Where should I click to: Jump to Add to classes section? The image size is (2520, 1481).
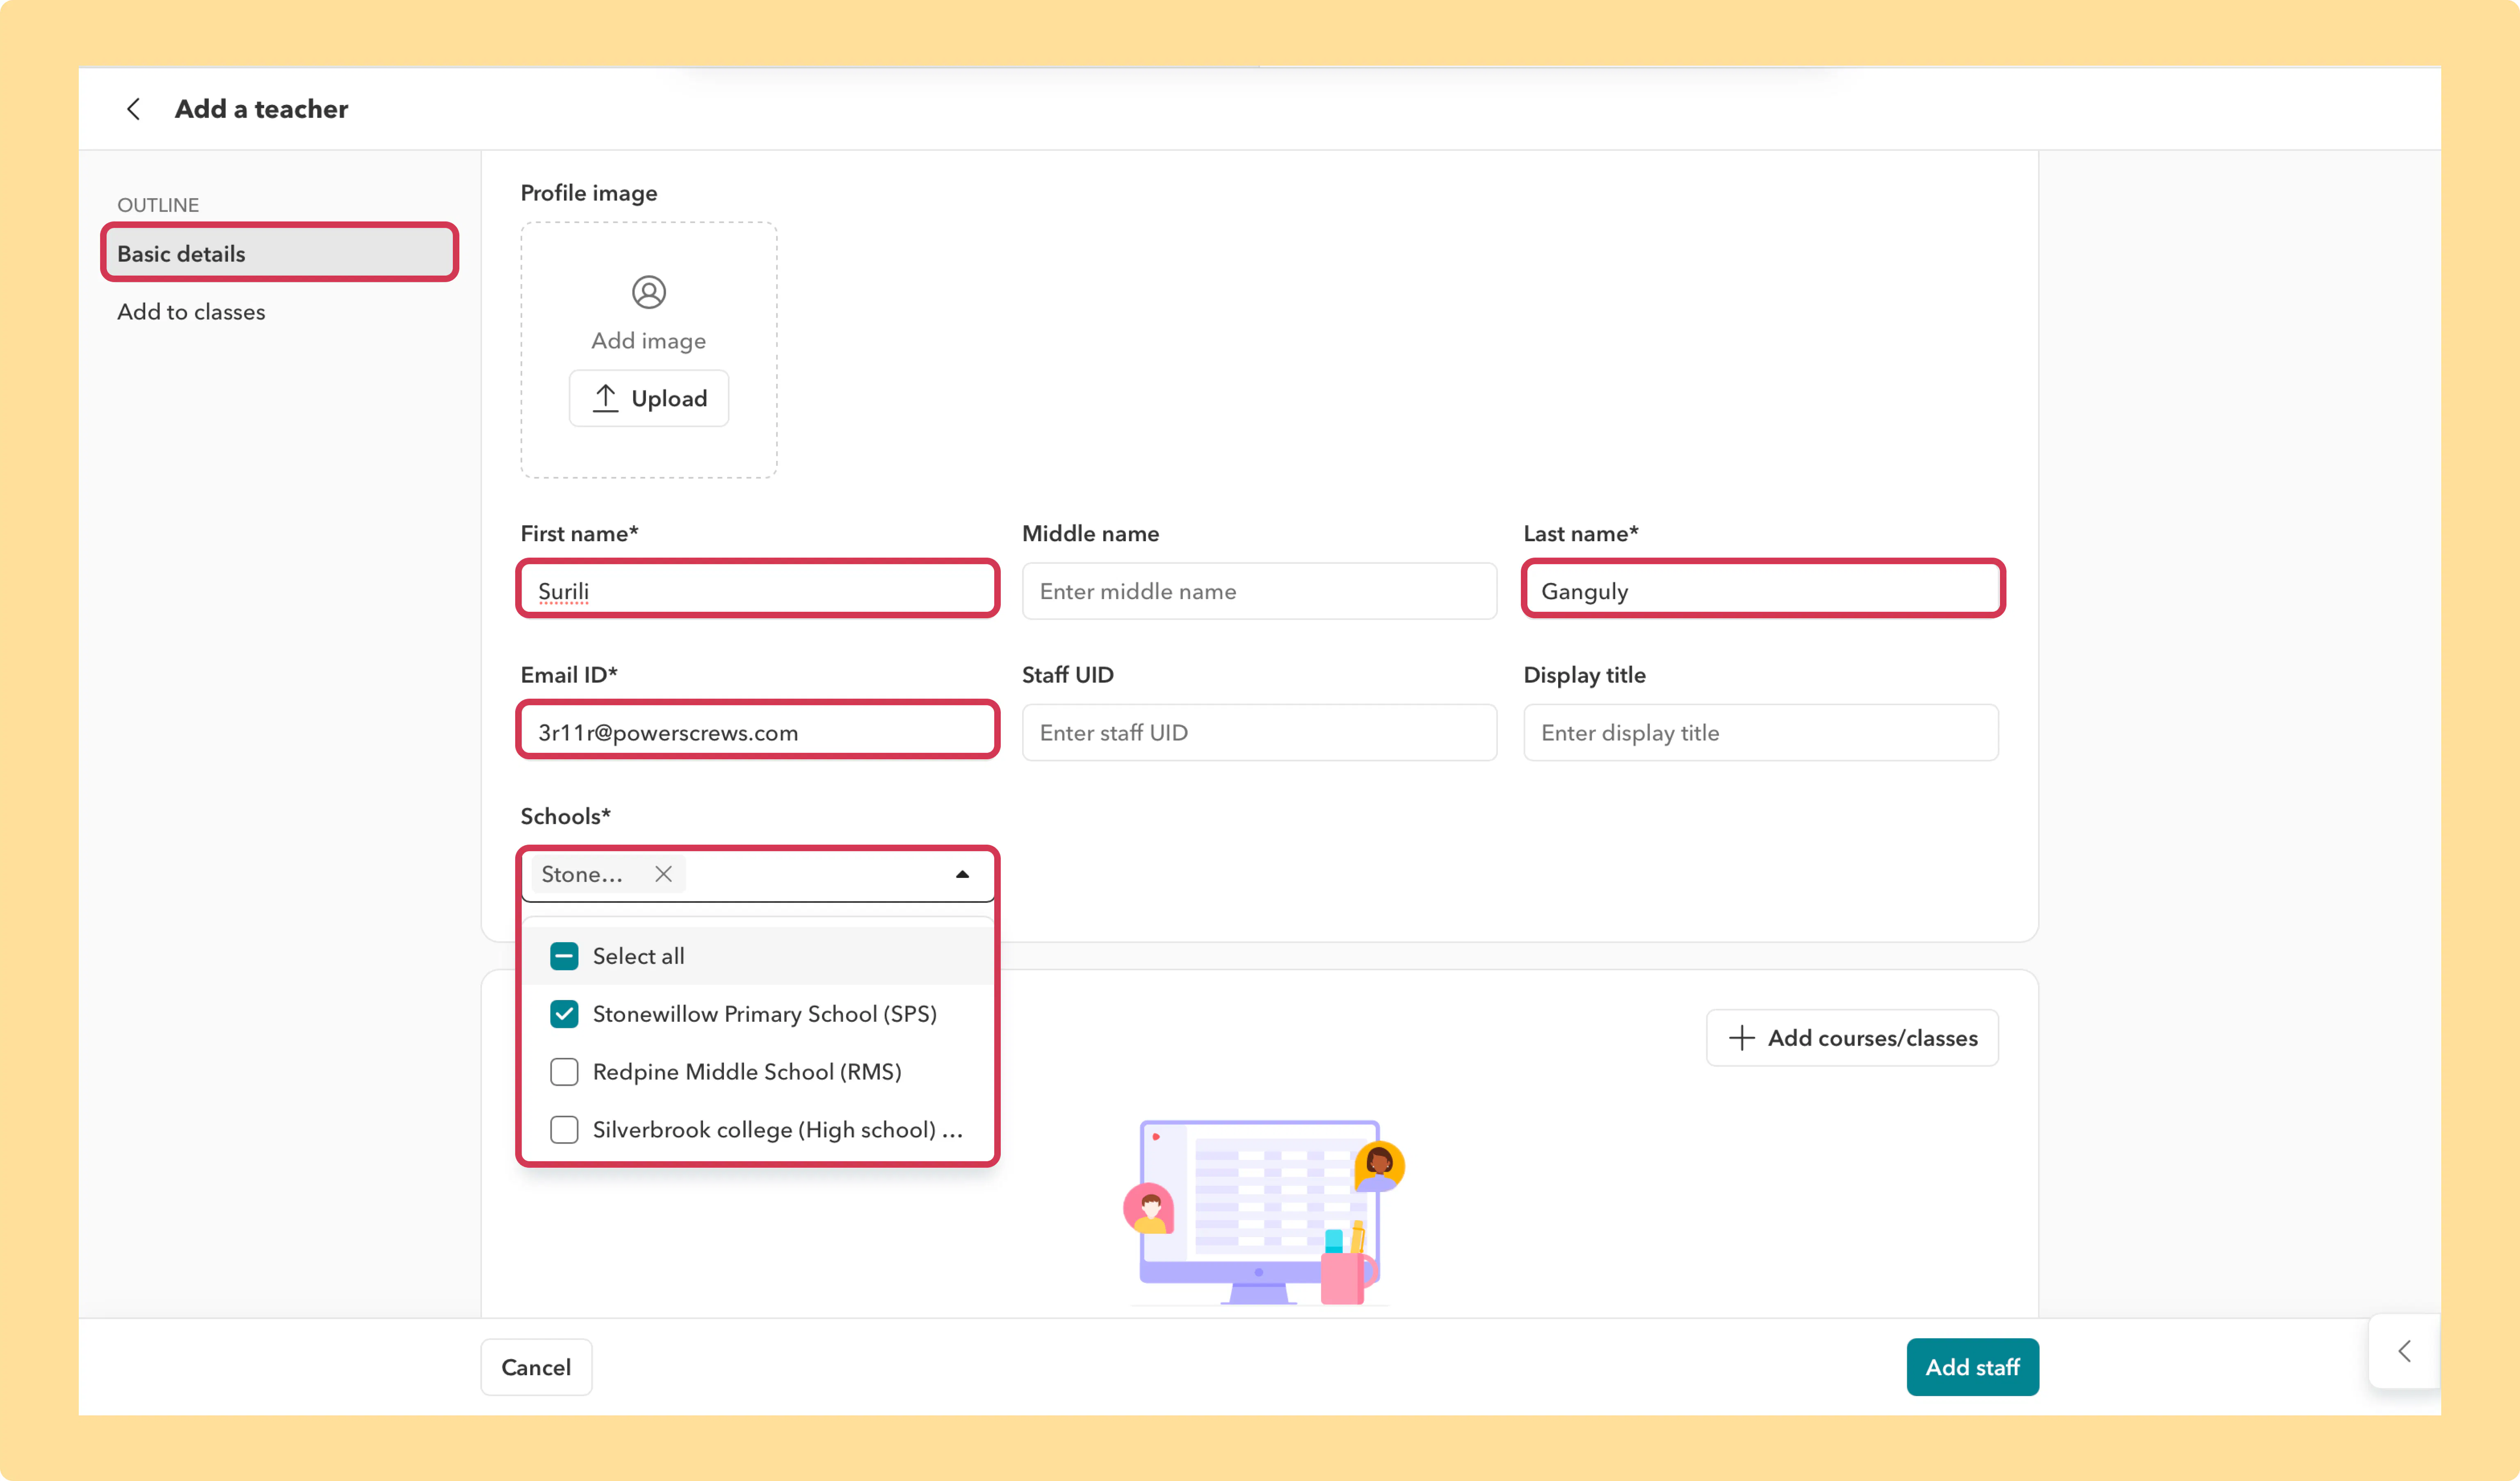pyautogui.click(x=191, y=312)
